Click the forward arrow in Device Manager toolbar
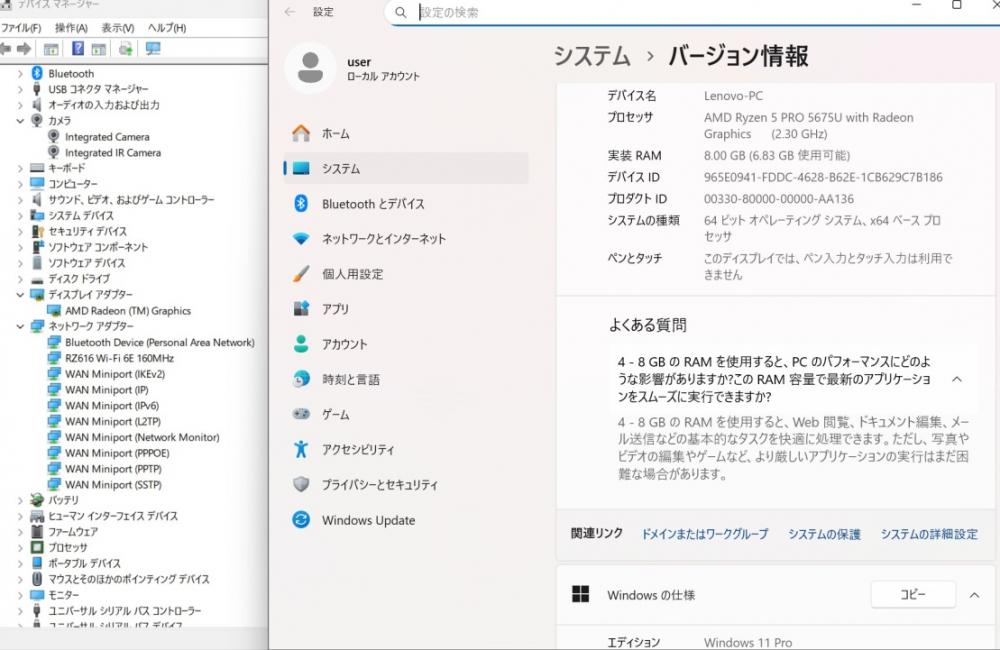This screenshot has width=1000, height=650. point(24,49)
